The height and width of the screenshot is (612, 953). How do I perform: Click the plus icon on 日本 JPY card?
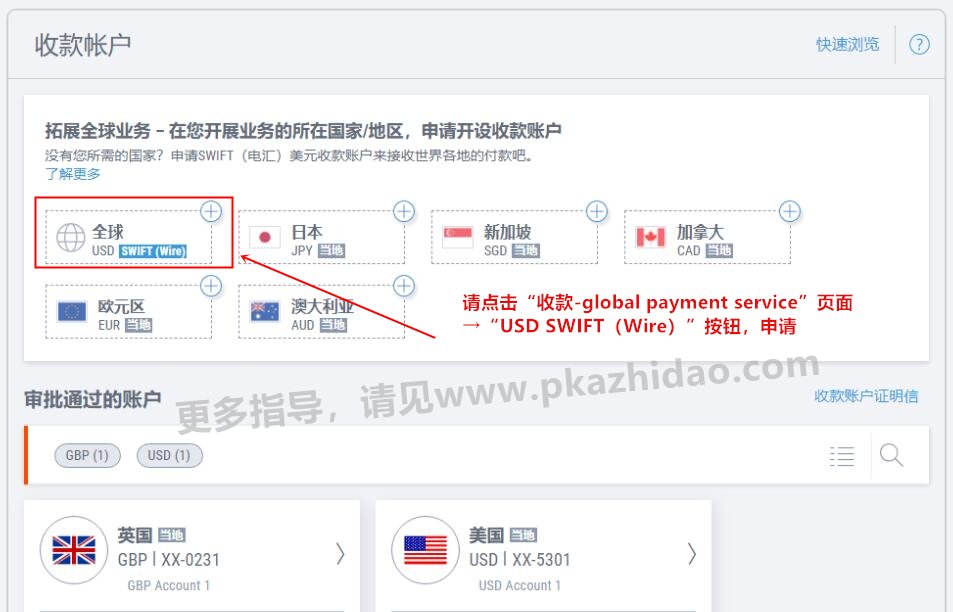click(x=404, y=211)
